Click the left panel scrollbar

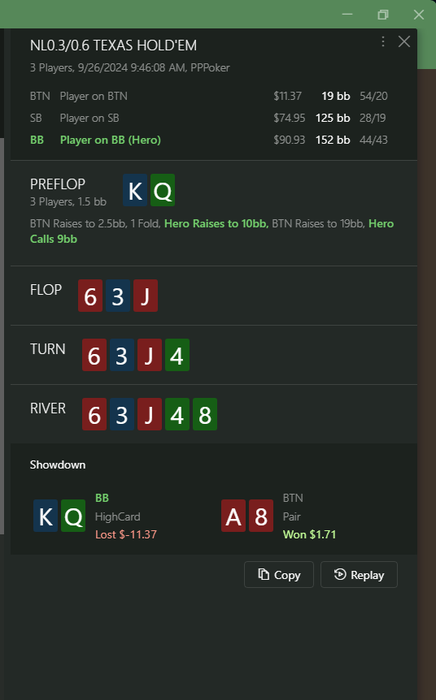tap(2, 335)
